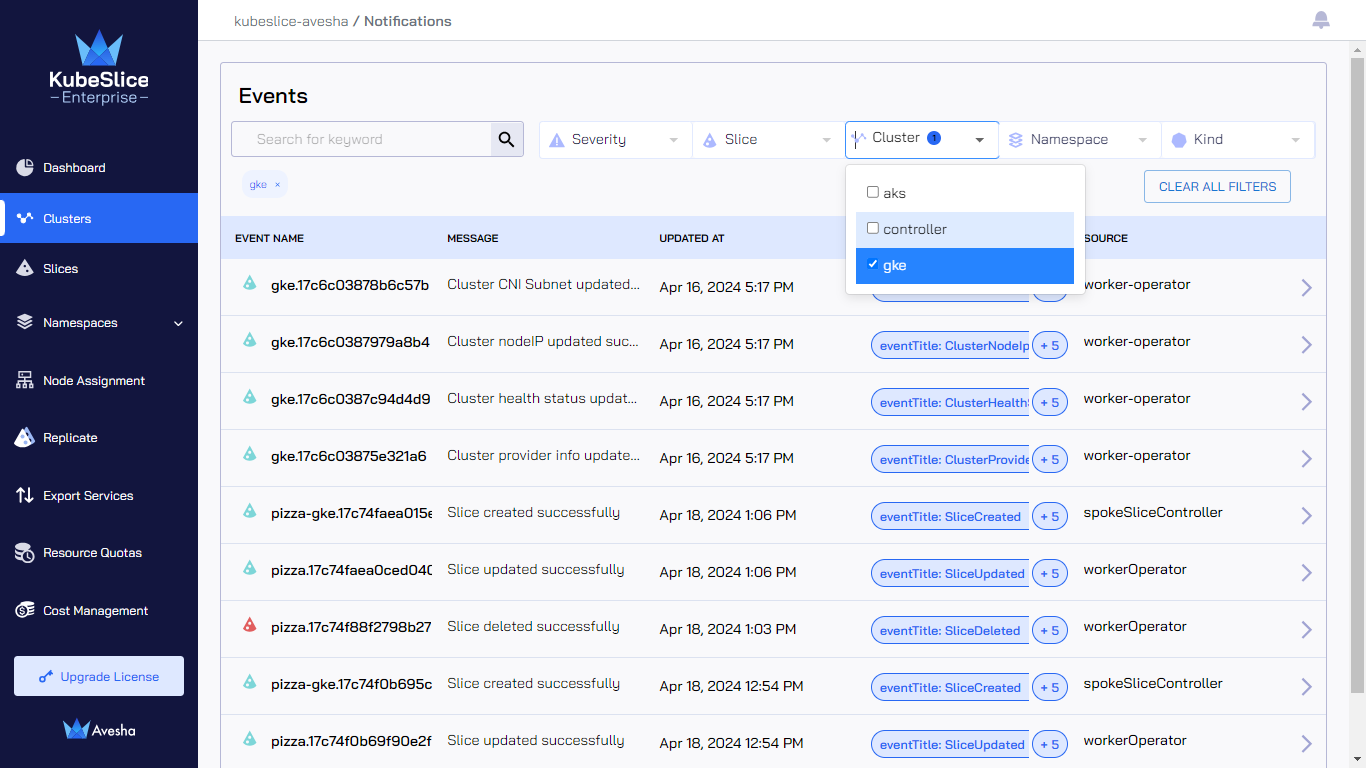Click 'Apr 18, 2024 1:03 PM' timestamp
This screenshot has width=1366, height=768.
click(728, 630)
